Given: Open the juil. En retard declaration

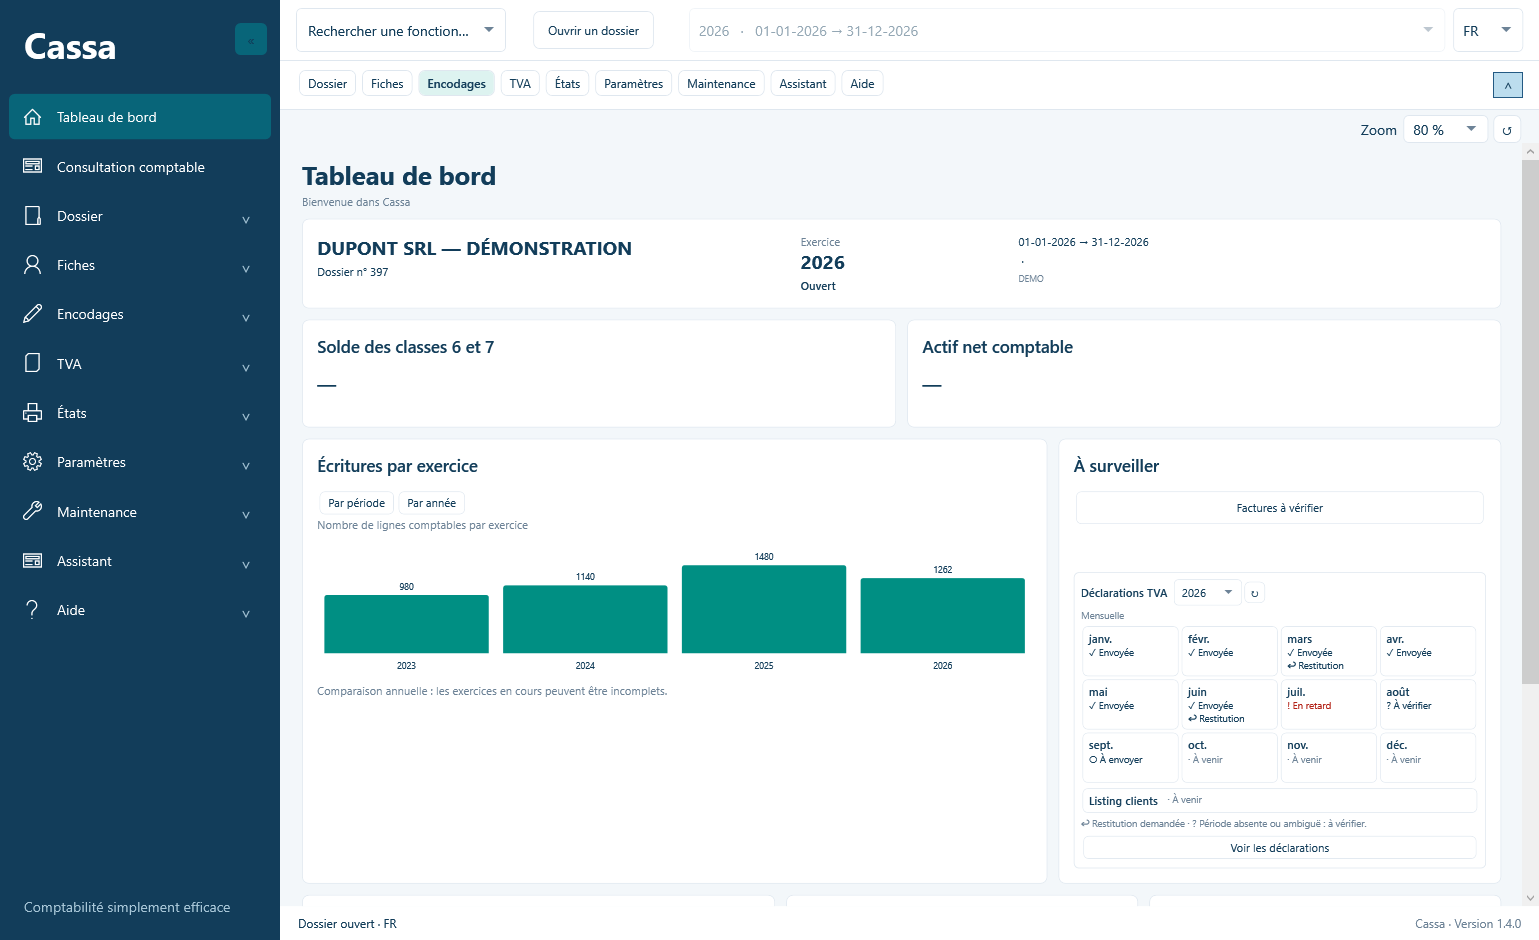Looking at the screenshot, I should [x=1328, y=704].
